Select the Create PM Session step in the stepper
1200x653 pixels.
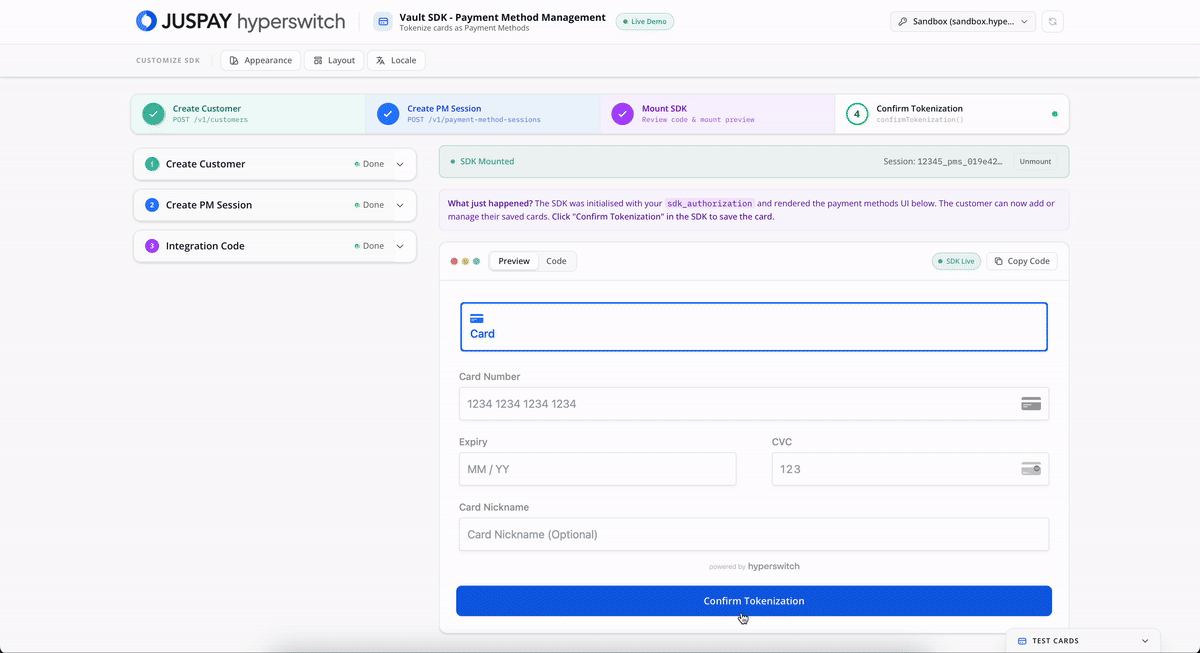click(x=483, y=114)
